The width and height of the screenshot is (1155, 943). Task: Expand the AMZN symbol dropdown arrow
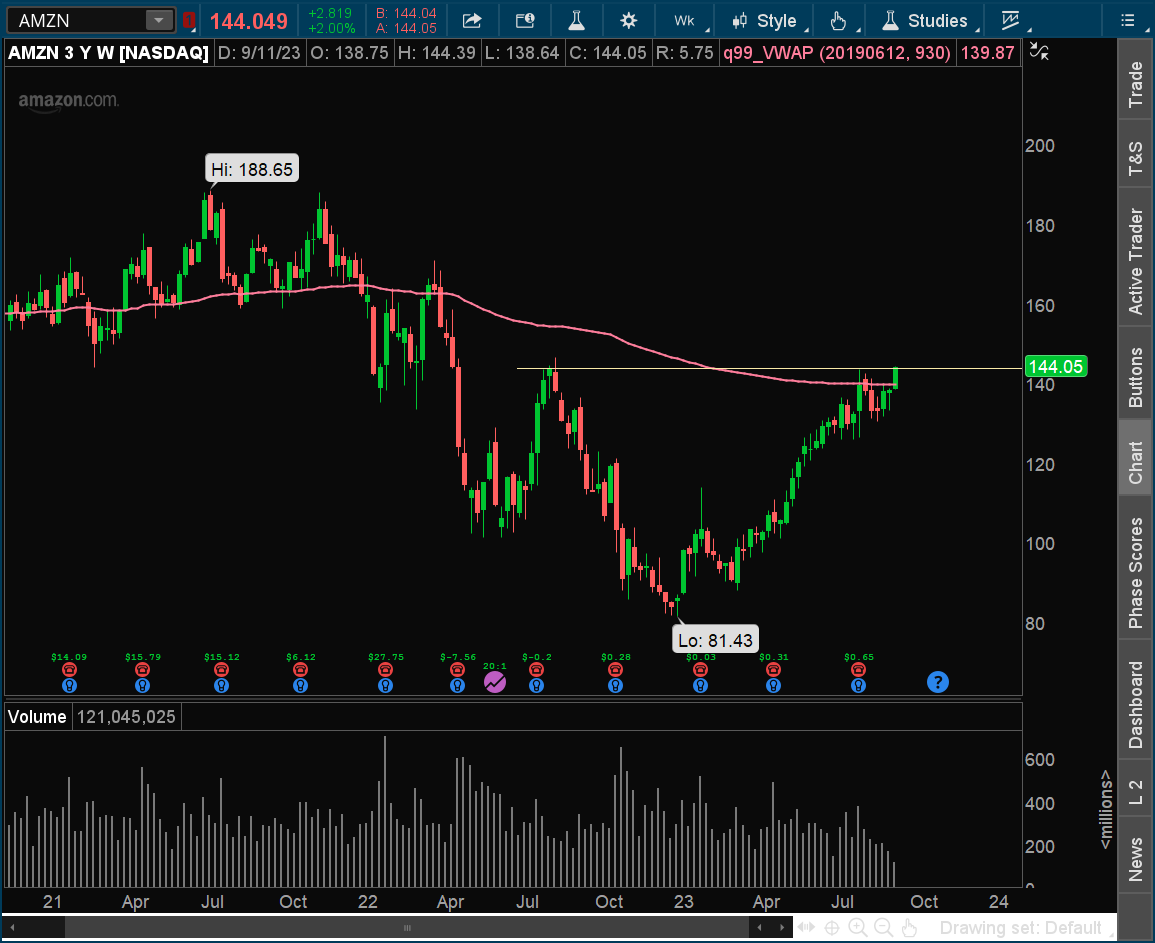coord(158,21)
